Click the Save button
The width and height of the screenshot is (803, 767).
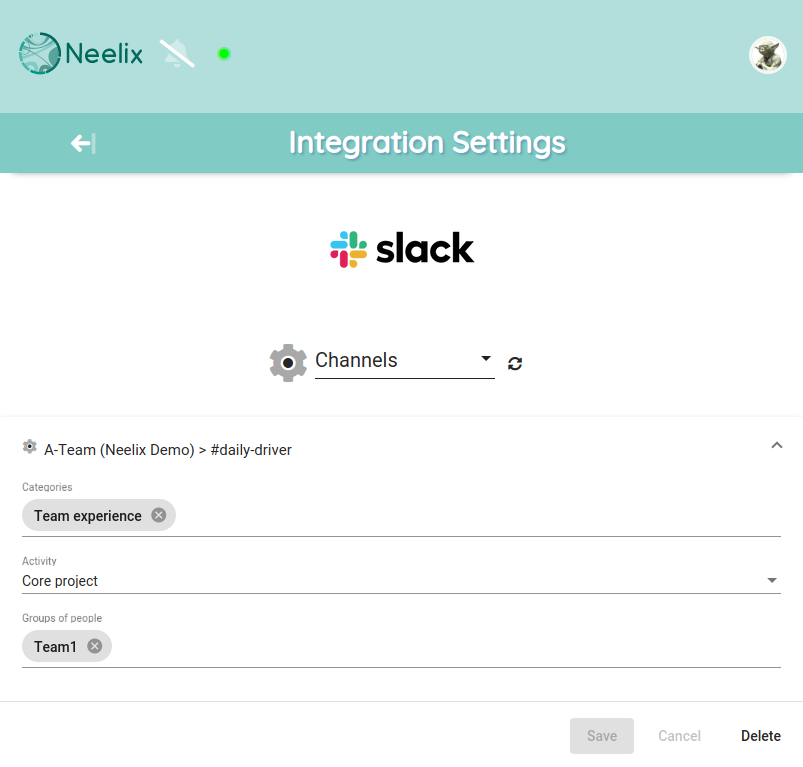pyautogui.click(x=602, y=736)
